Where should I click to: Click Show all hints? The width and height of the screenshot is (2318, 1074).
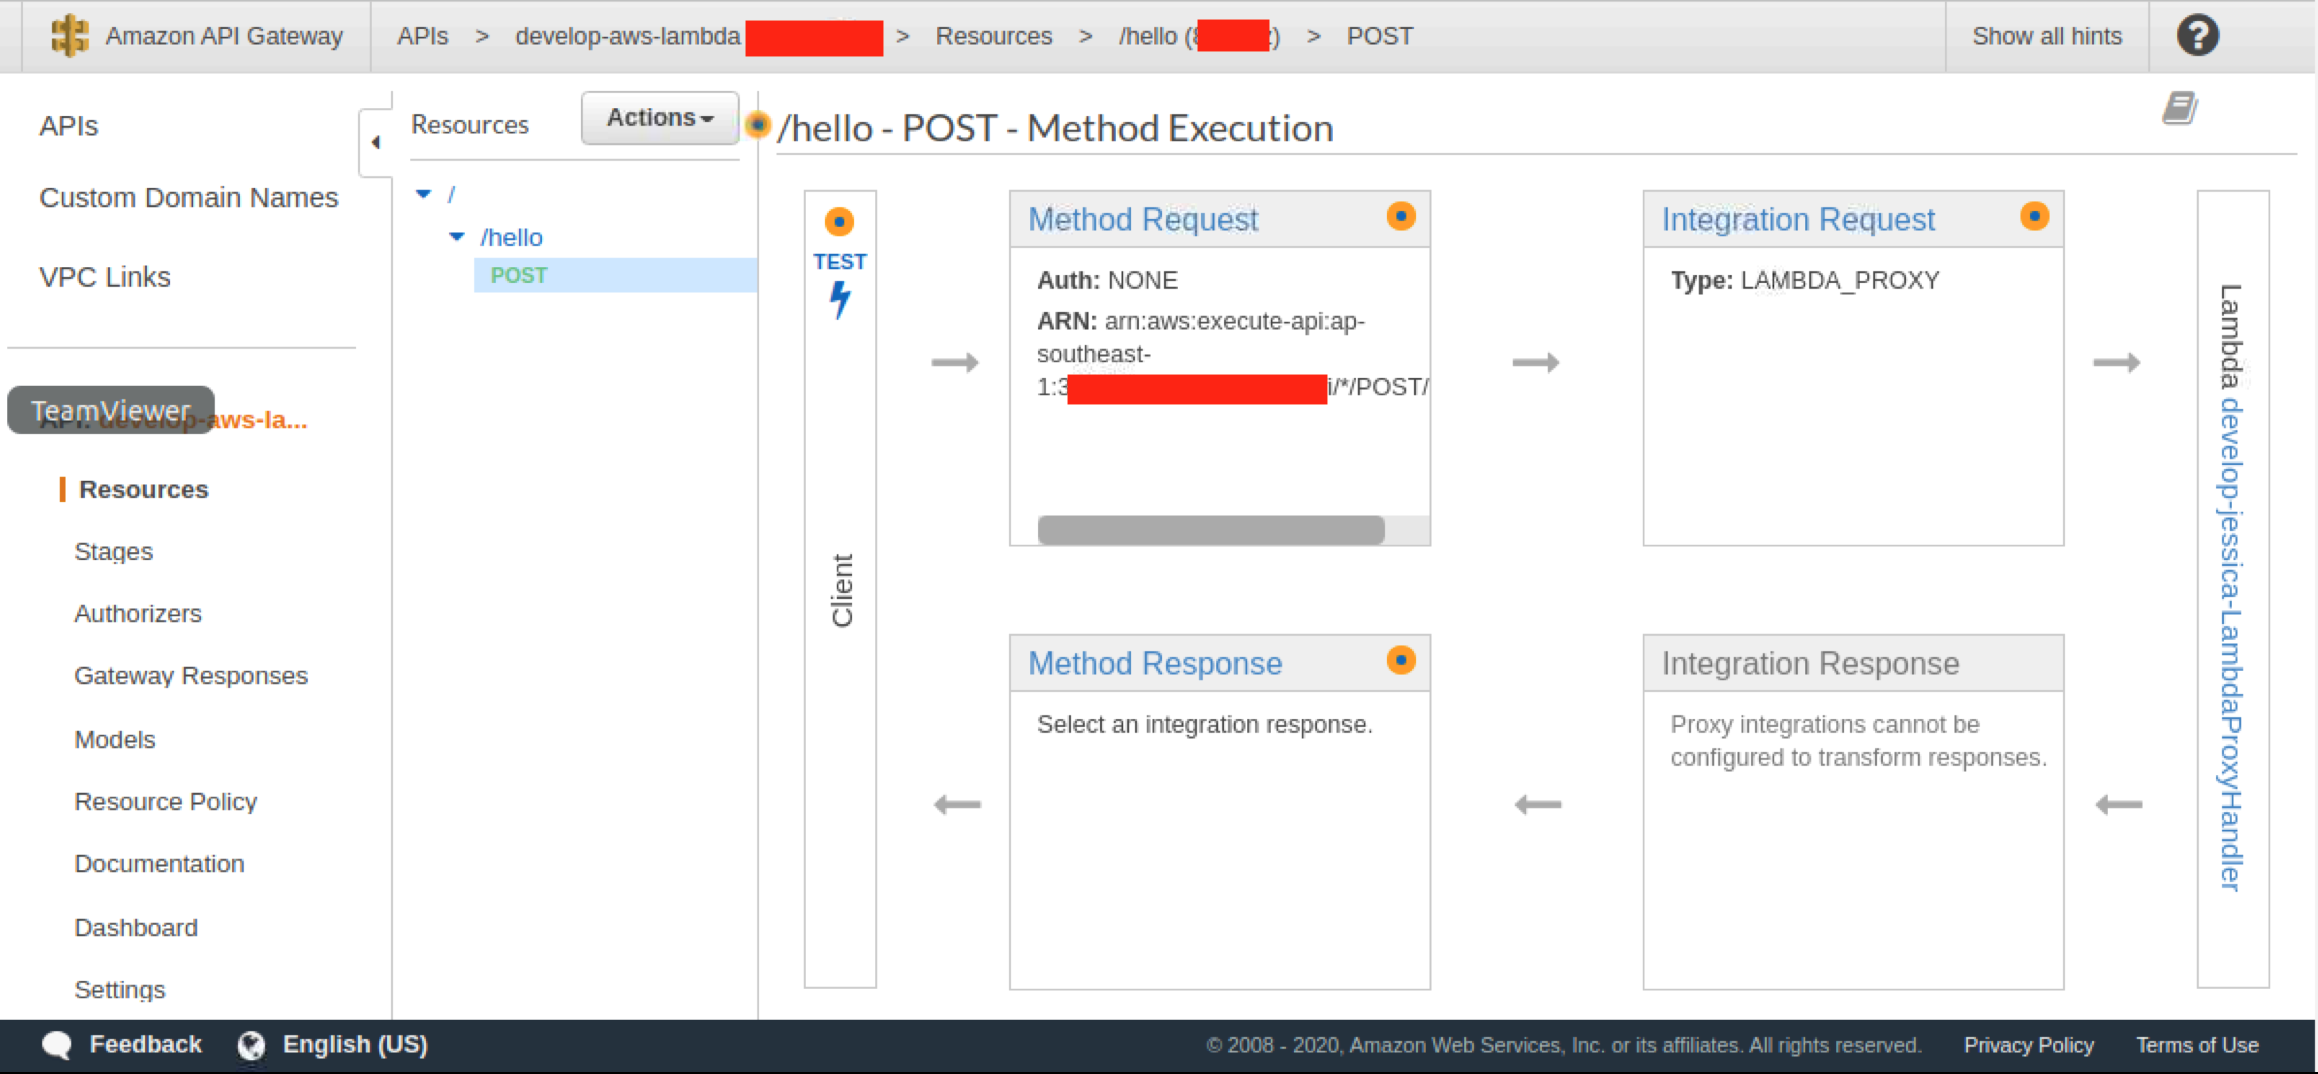(x=2047, y=36)
